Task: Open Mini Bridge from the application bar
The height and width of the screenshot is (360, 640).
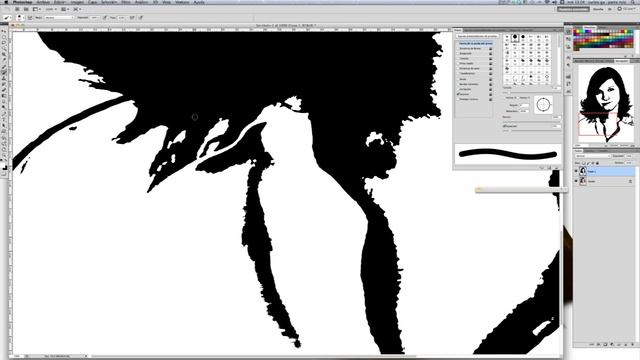Action: (26, 9)
